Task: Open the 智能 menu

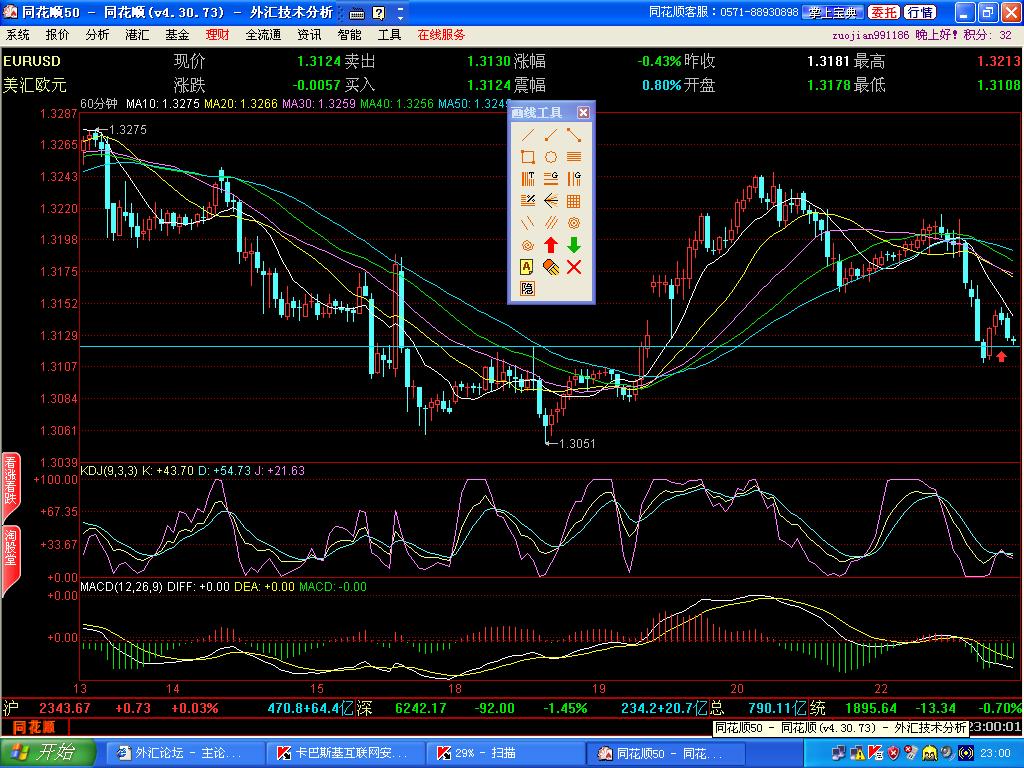Action: 349,35
